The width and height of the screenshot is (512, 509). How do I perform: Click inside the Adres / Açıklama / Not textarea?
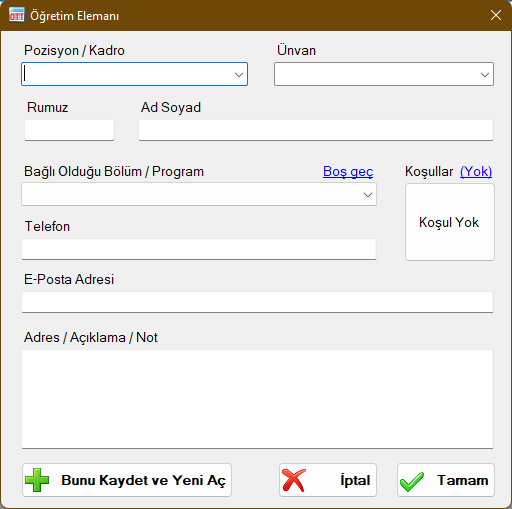257,399
